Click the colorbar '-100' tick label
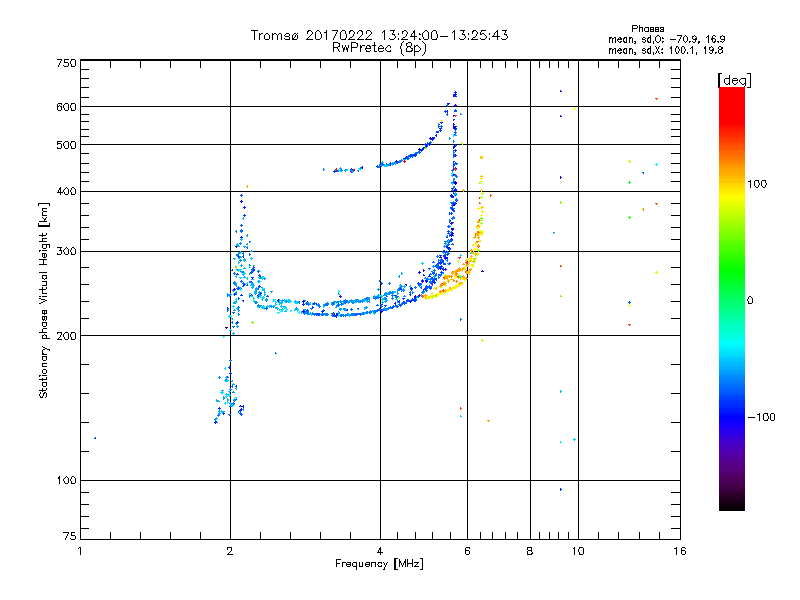The image size is (800, 600). (761, 417)
